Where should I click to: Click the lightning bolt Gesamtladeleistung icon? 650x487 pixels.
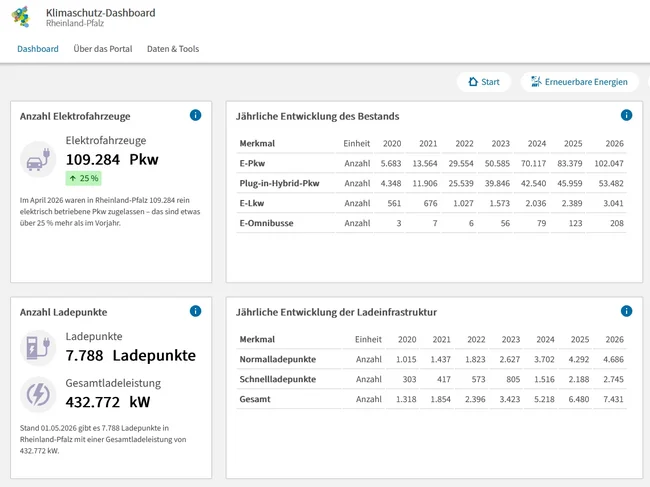point(38,394)
